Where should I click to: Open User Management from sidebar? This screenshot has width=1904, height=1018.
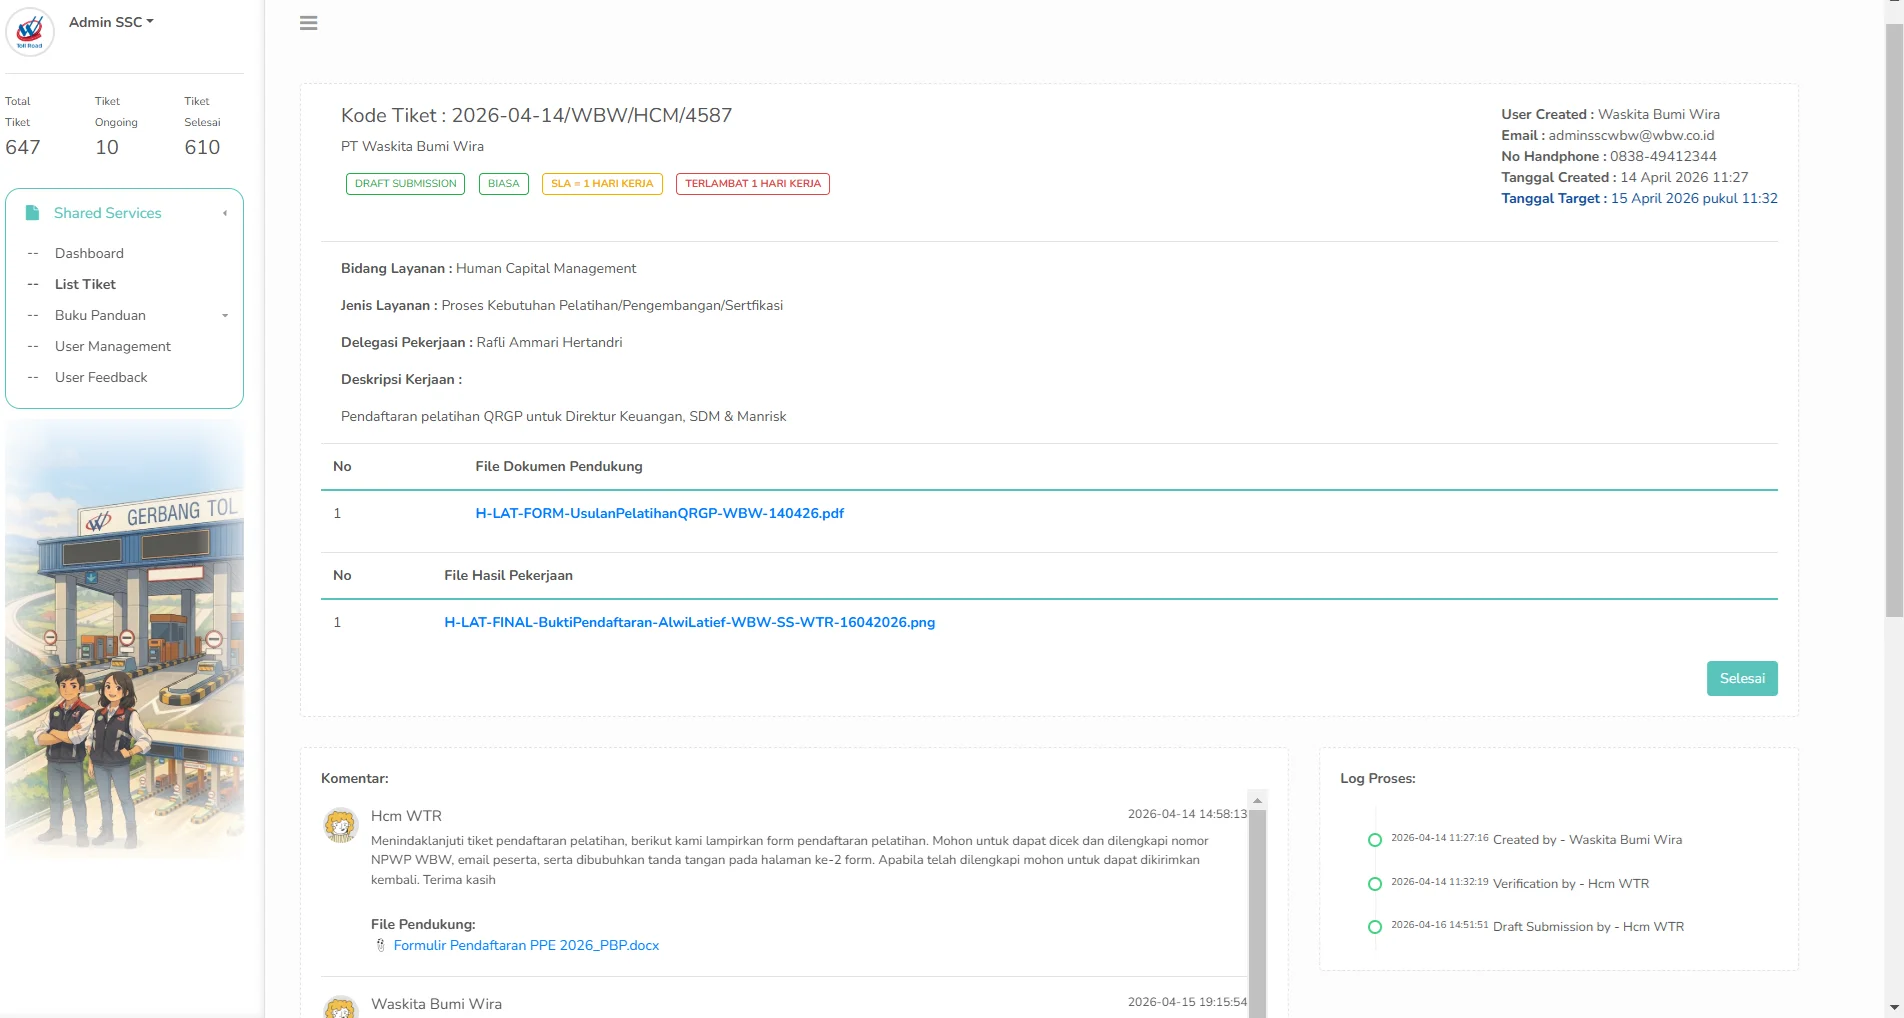(x=112, y=346)
